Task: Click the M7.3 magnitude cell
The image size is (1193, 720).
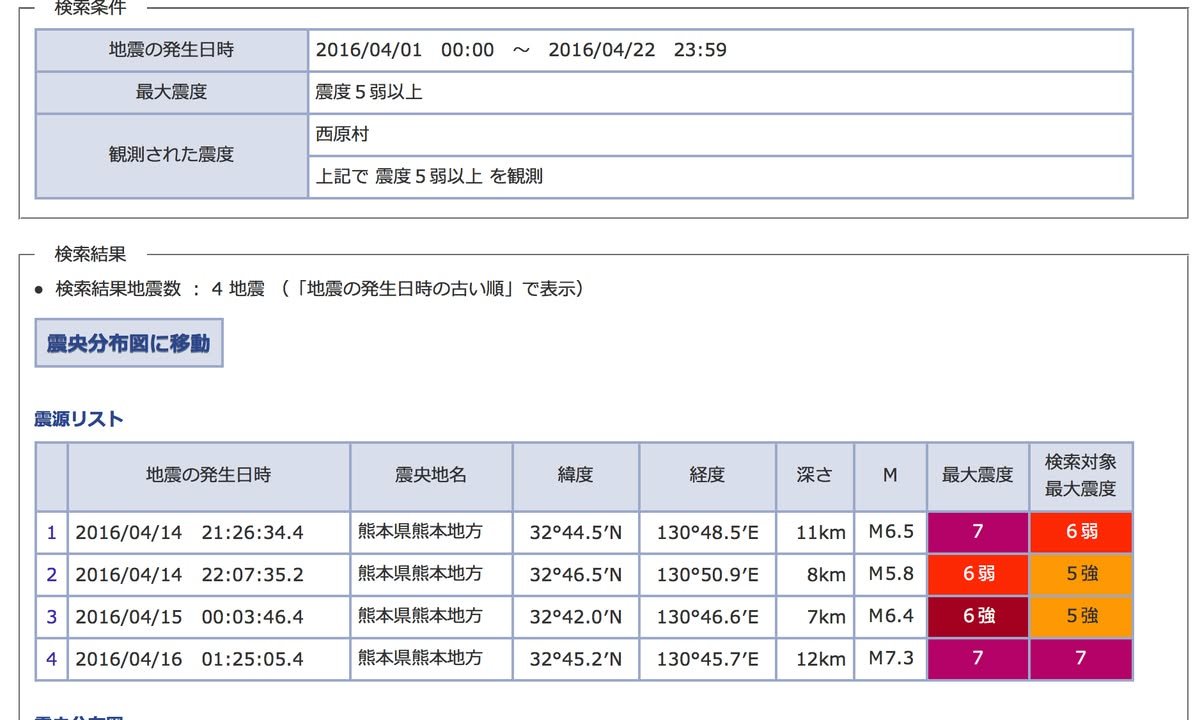Action: pyautogui.click(x=889, y=660)
